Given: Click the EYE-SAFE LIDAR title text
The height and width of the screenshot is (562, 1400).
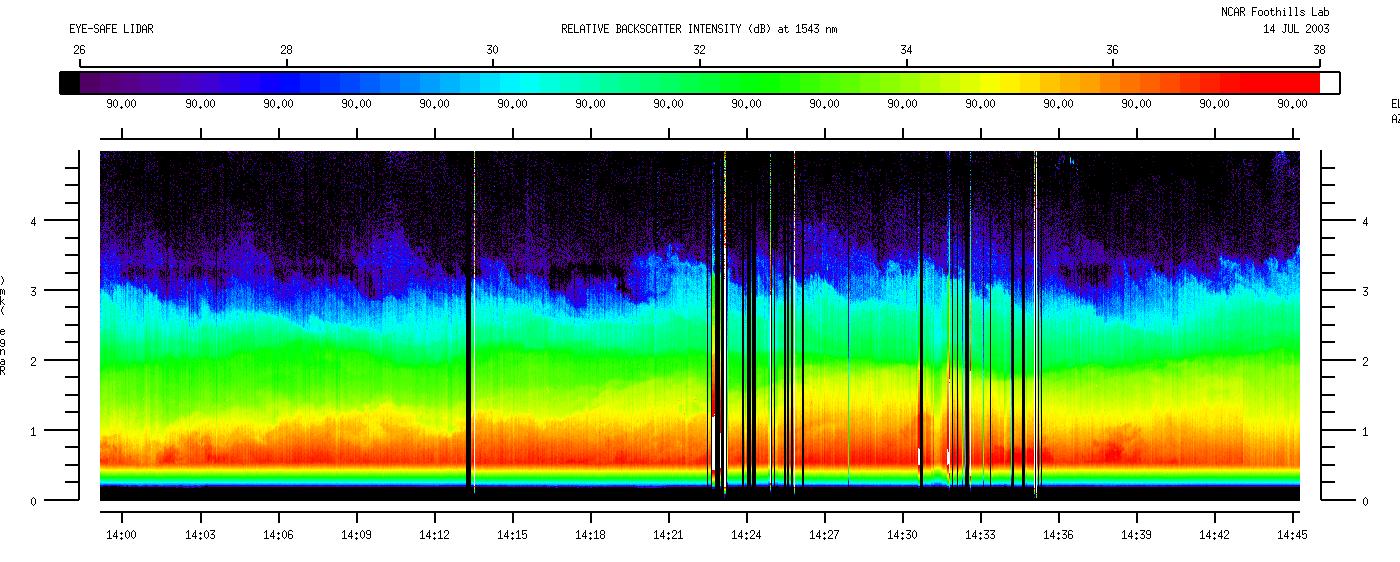Looking at the screenshot, I should point(111,29).
